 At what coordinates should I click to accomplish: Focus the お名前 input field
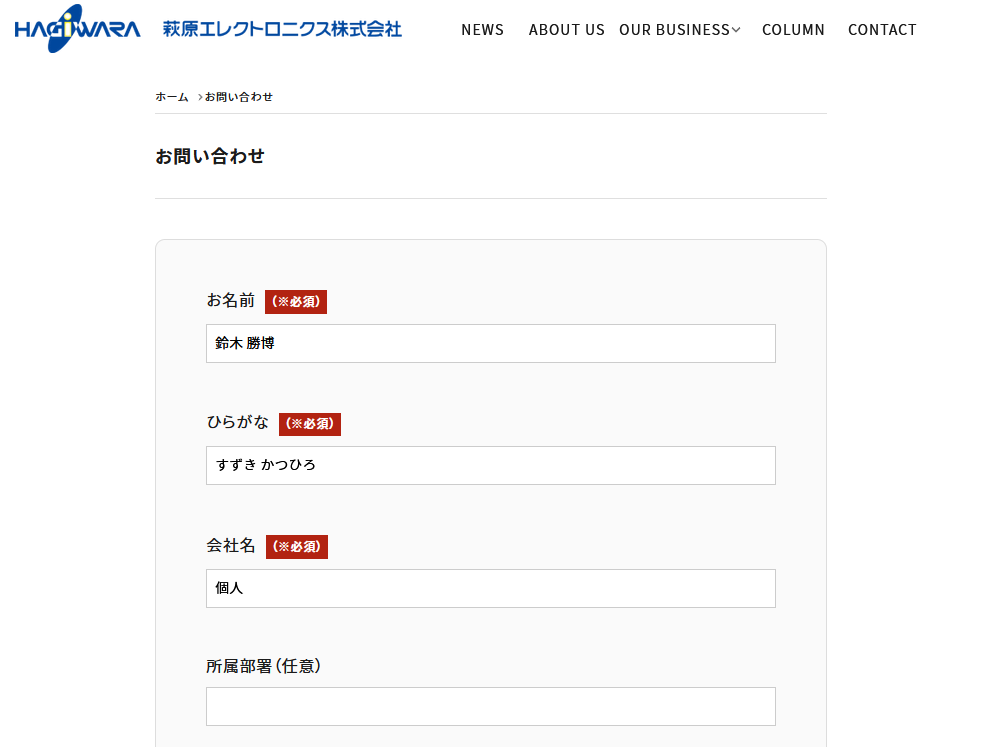point(490,343)
